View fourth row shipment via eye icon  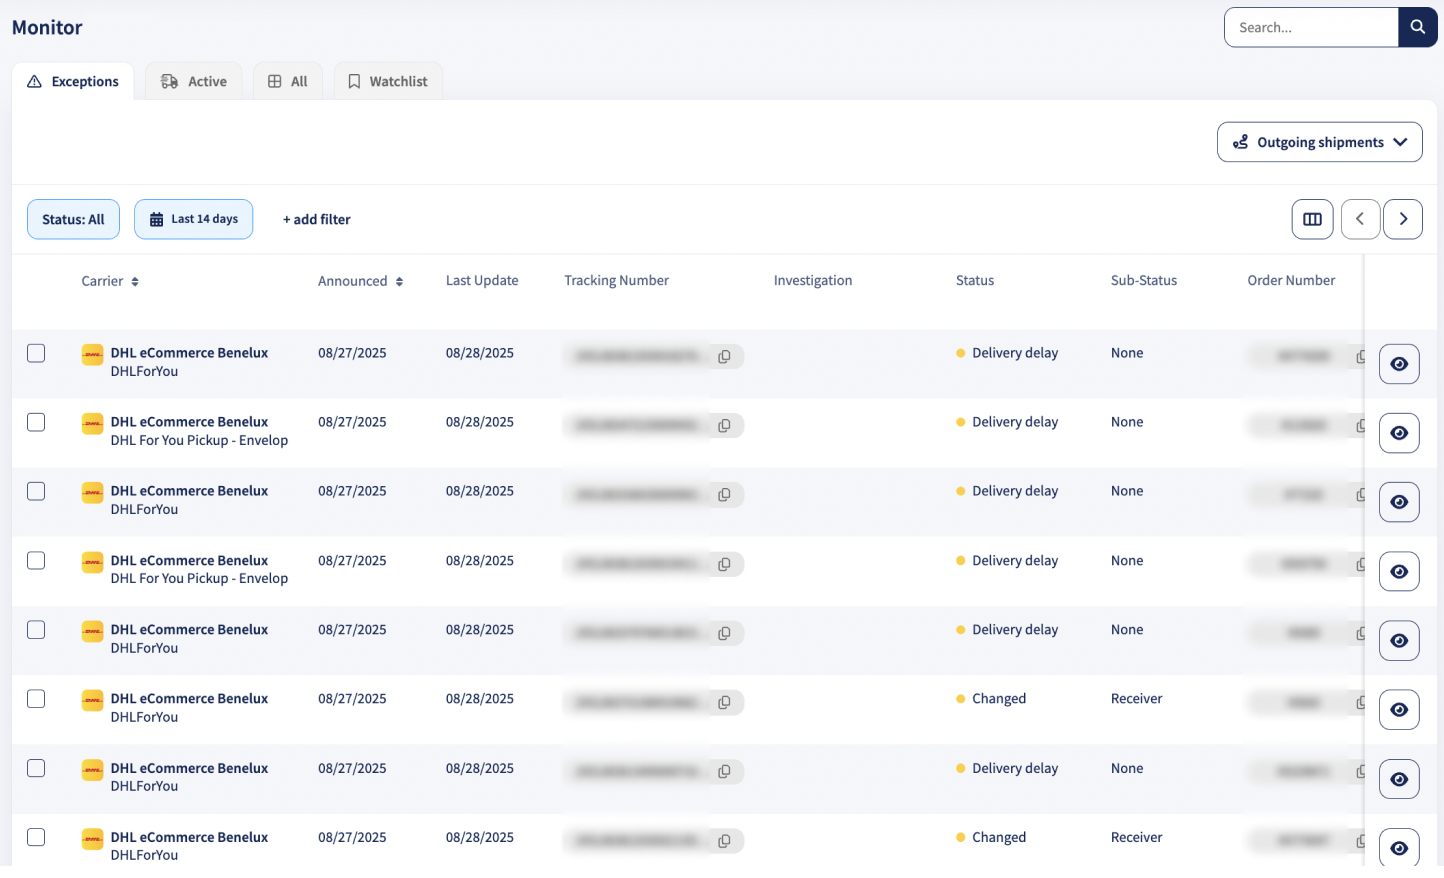pyautogui.click(x=1399, y=571)
